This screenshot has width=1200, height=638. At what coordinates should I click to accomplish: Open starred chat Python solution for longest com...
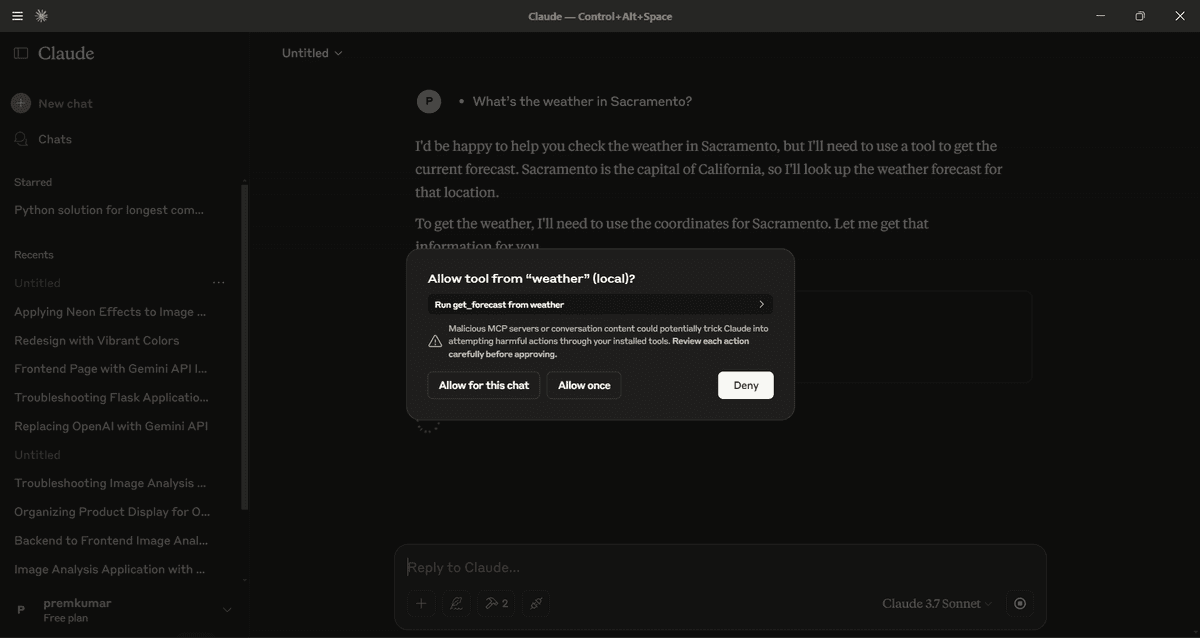(x=109, y=210)
